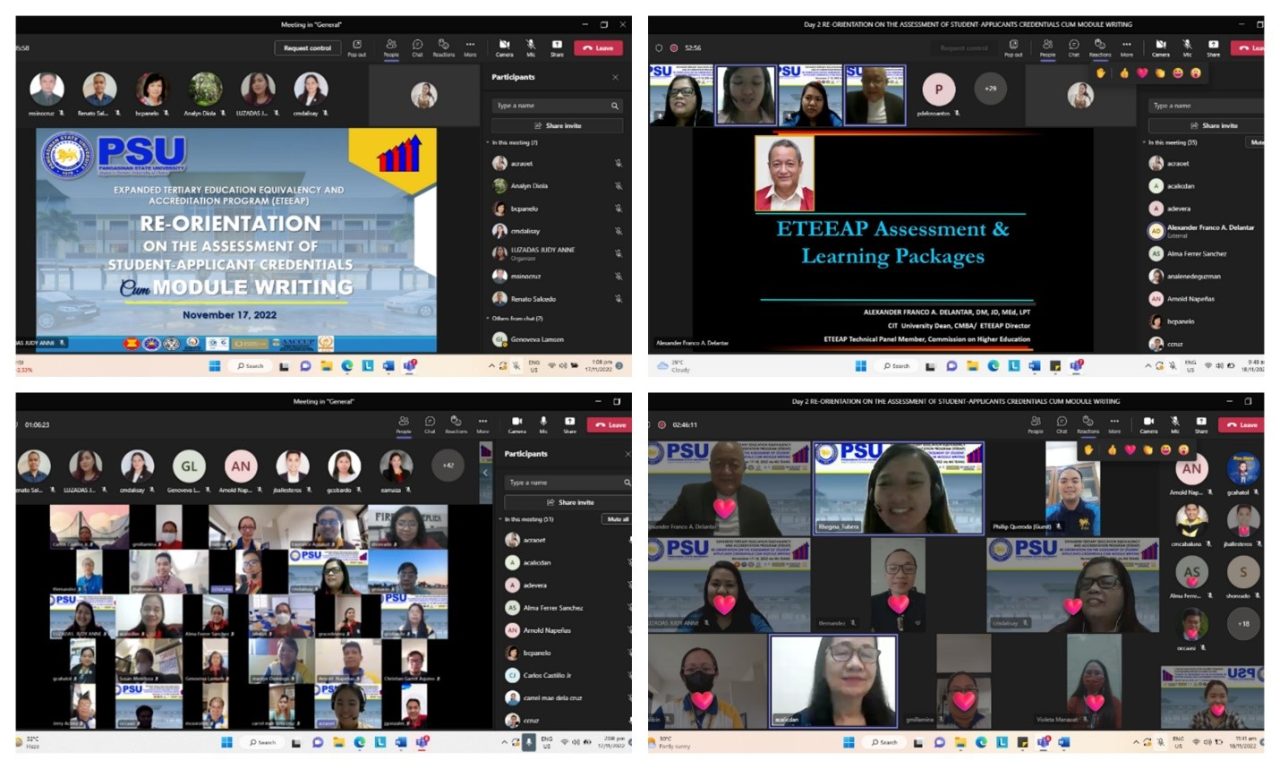1280x769 pixels.
Task: Send laughing emoji reaction in meeting timed 52:56
Action: tap(1178, 73)
